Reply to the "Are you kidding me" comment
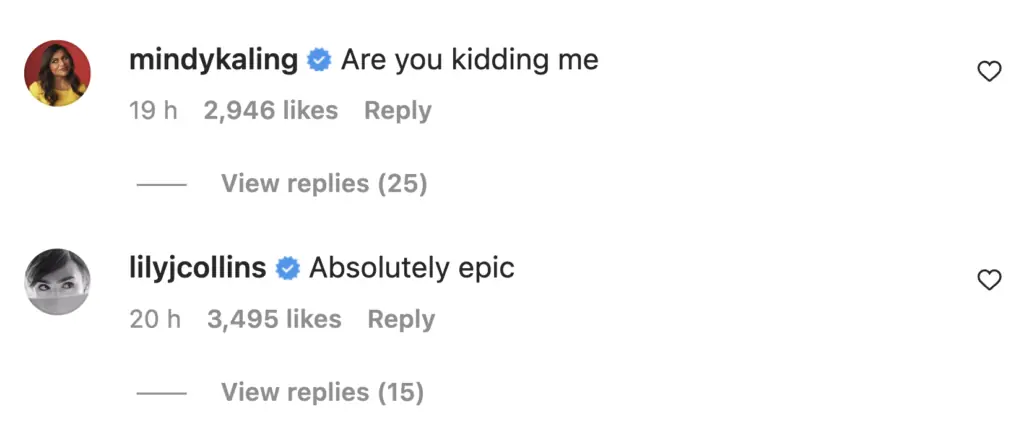The image size is (1024, 446). pos(397,111)
